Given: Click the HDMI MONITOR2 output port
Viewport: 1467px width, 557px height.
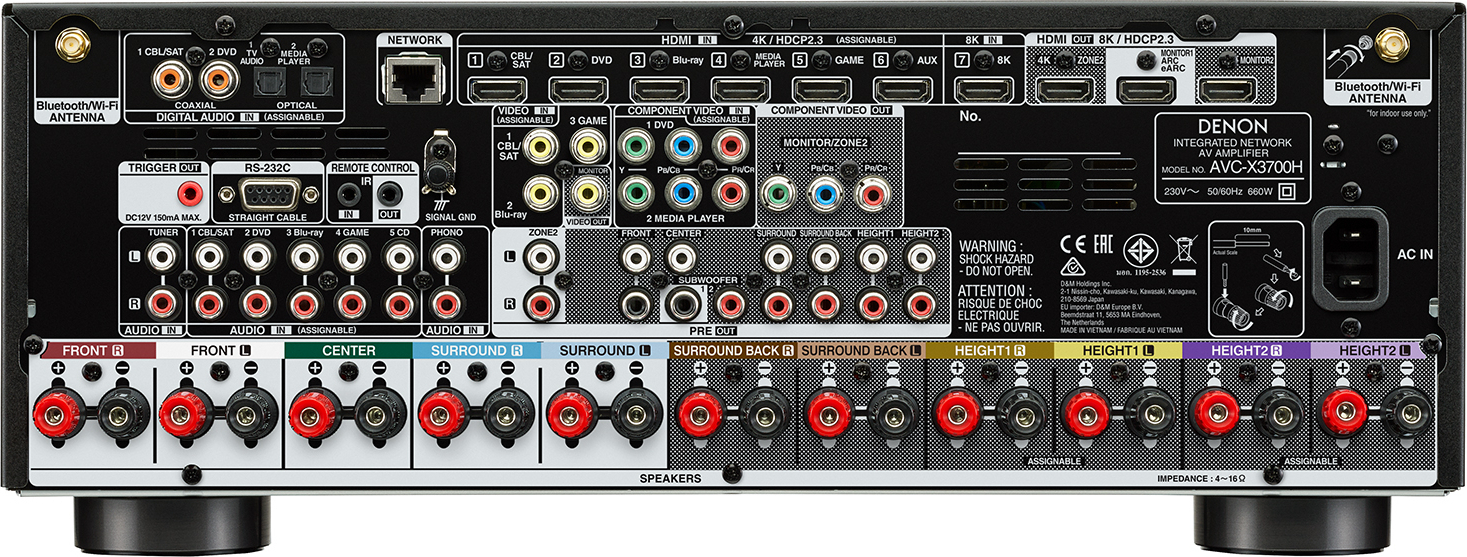Looking at the screenshot, I should (x=1227, y=90).
